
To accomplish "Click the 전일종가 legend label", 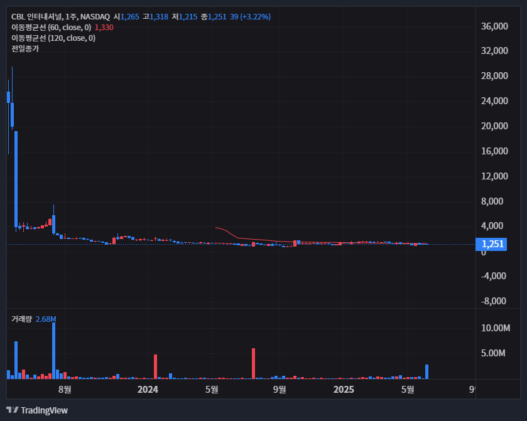I will [25, 49].
